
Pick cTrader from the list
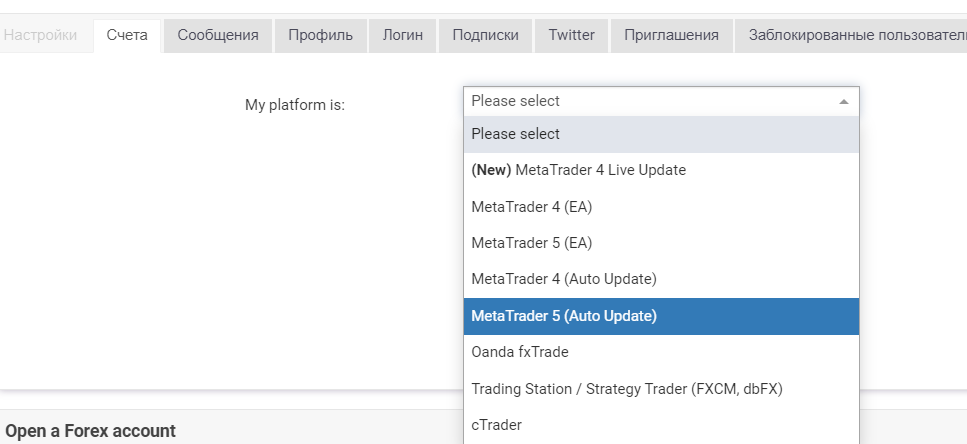click(x=661, y=426)
